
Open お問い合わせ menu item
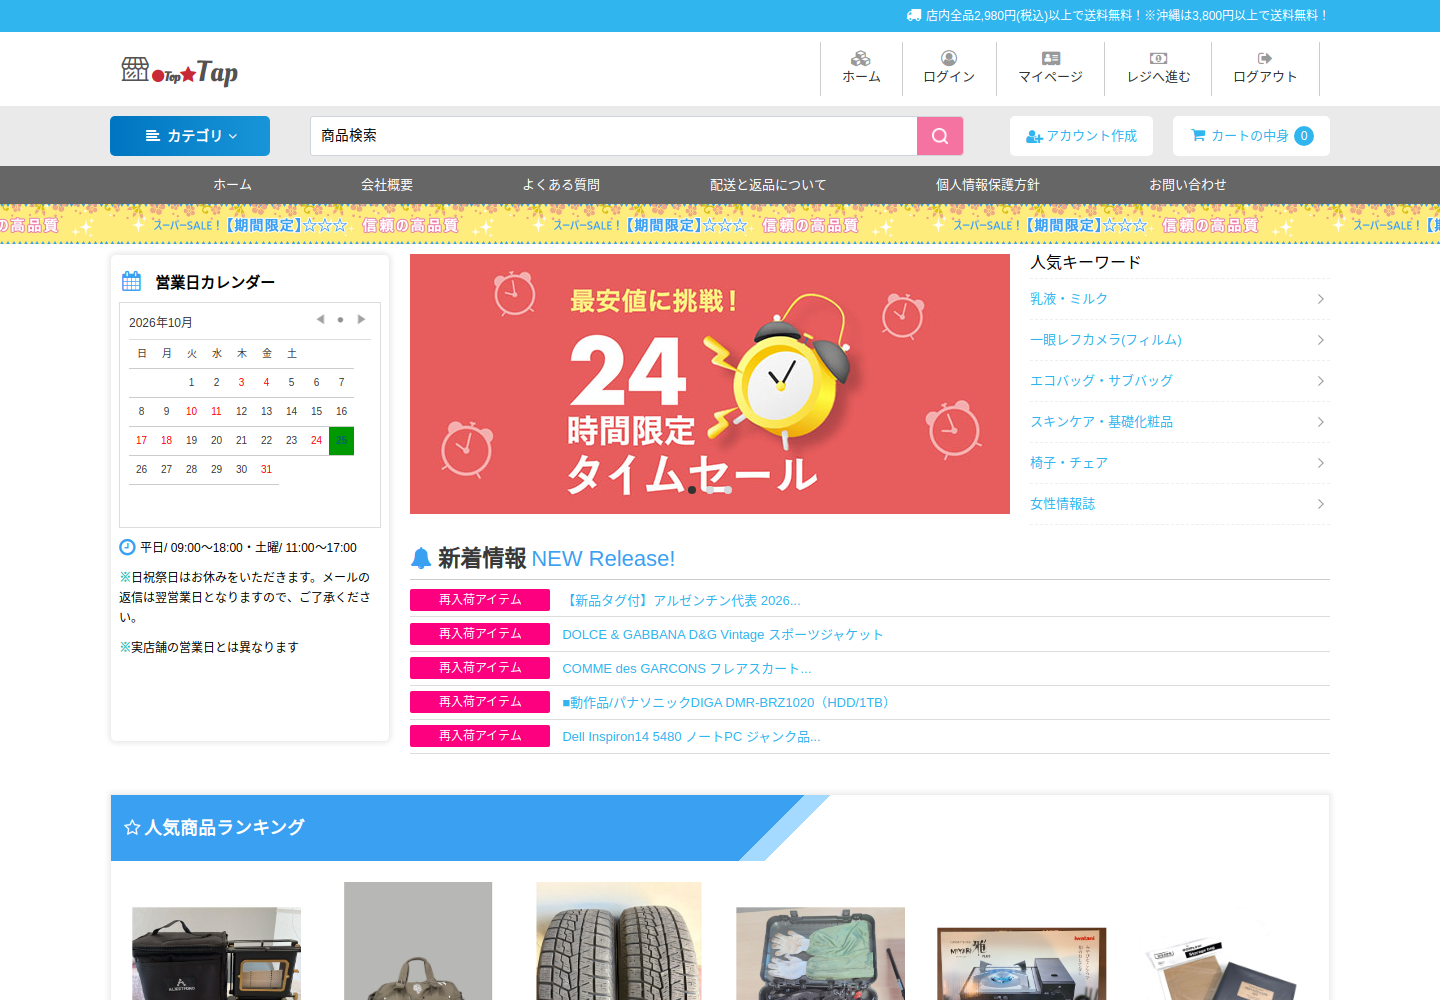(x=1188, y=185)
